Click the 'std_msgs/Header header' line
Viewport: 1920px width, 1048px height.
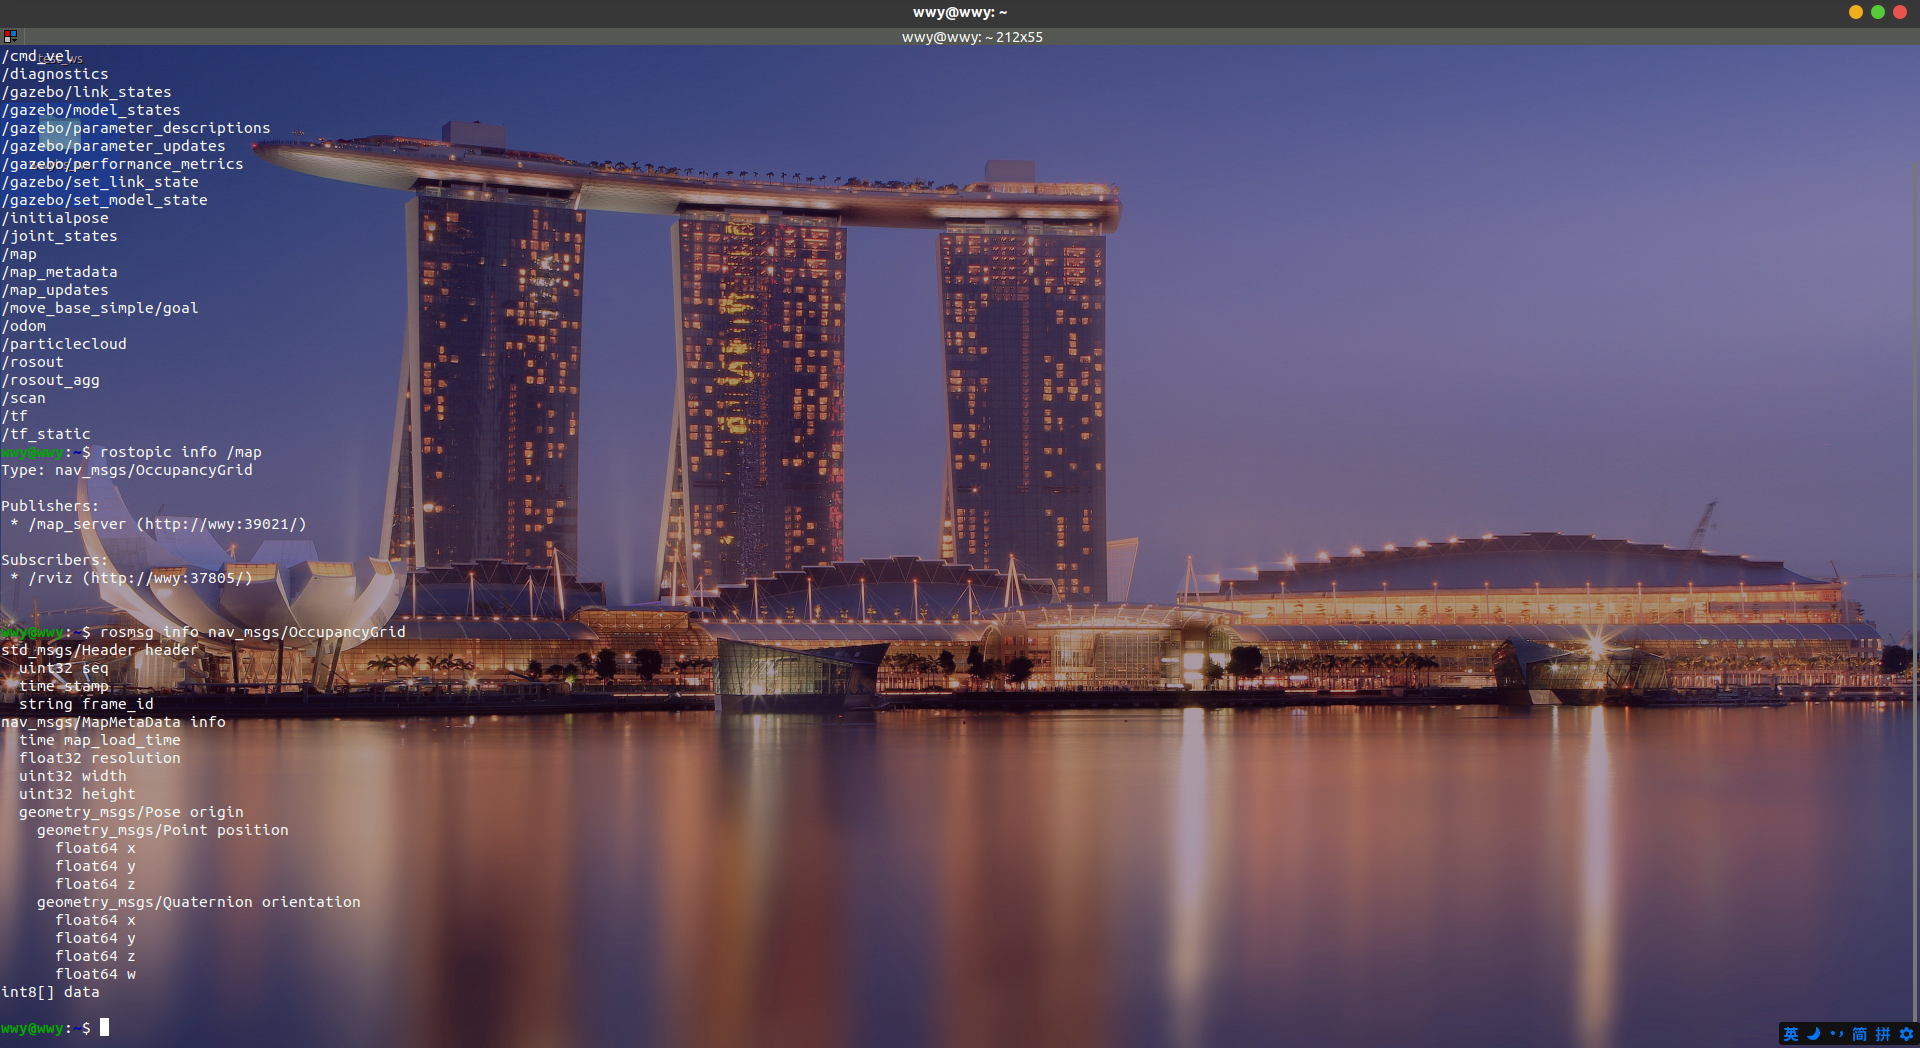click(100, 650)
